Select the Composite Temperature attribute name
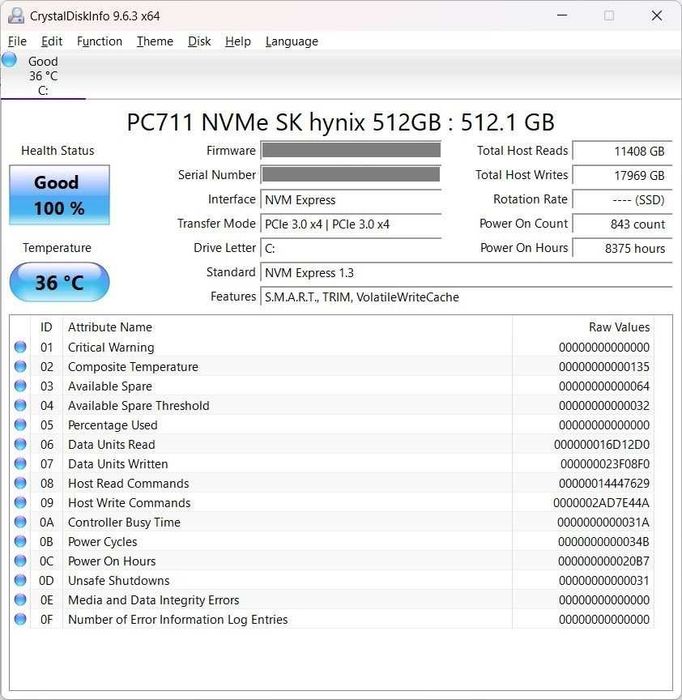 pos(133,367)
